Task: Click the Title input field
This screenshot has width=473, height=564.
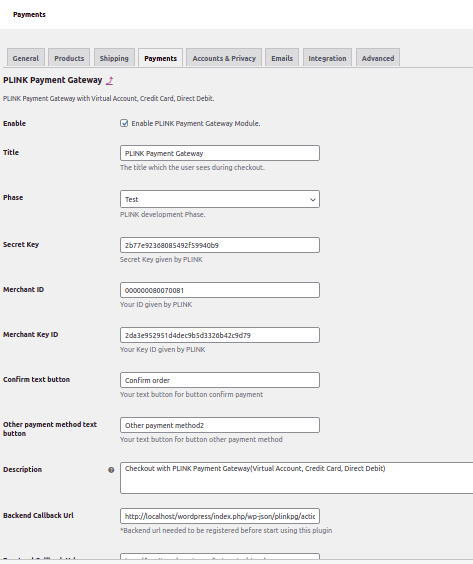Action: point(220,153)
